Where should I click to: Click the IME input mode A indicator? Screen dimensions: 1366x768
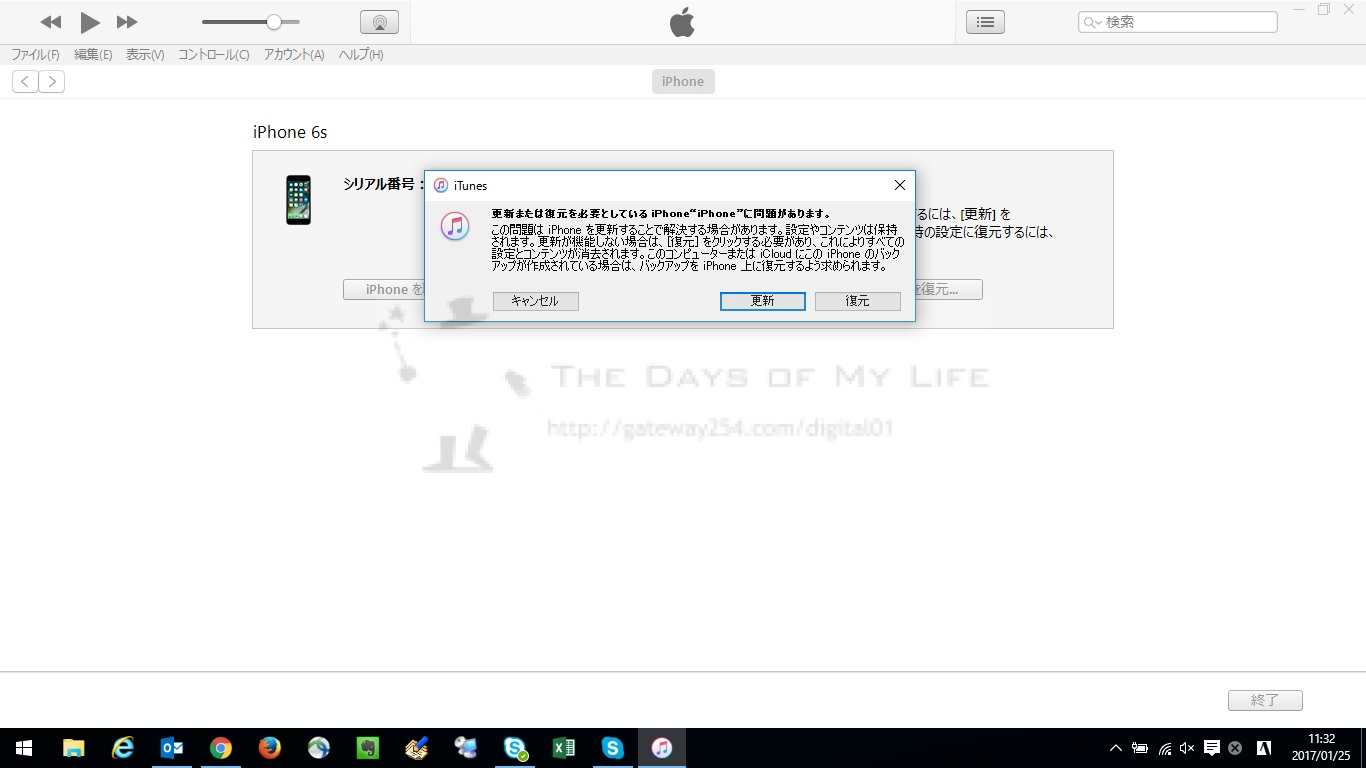(1264, 748)
